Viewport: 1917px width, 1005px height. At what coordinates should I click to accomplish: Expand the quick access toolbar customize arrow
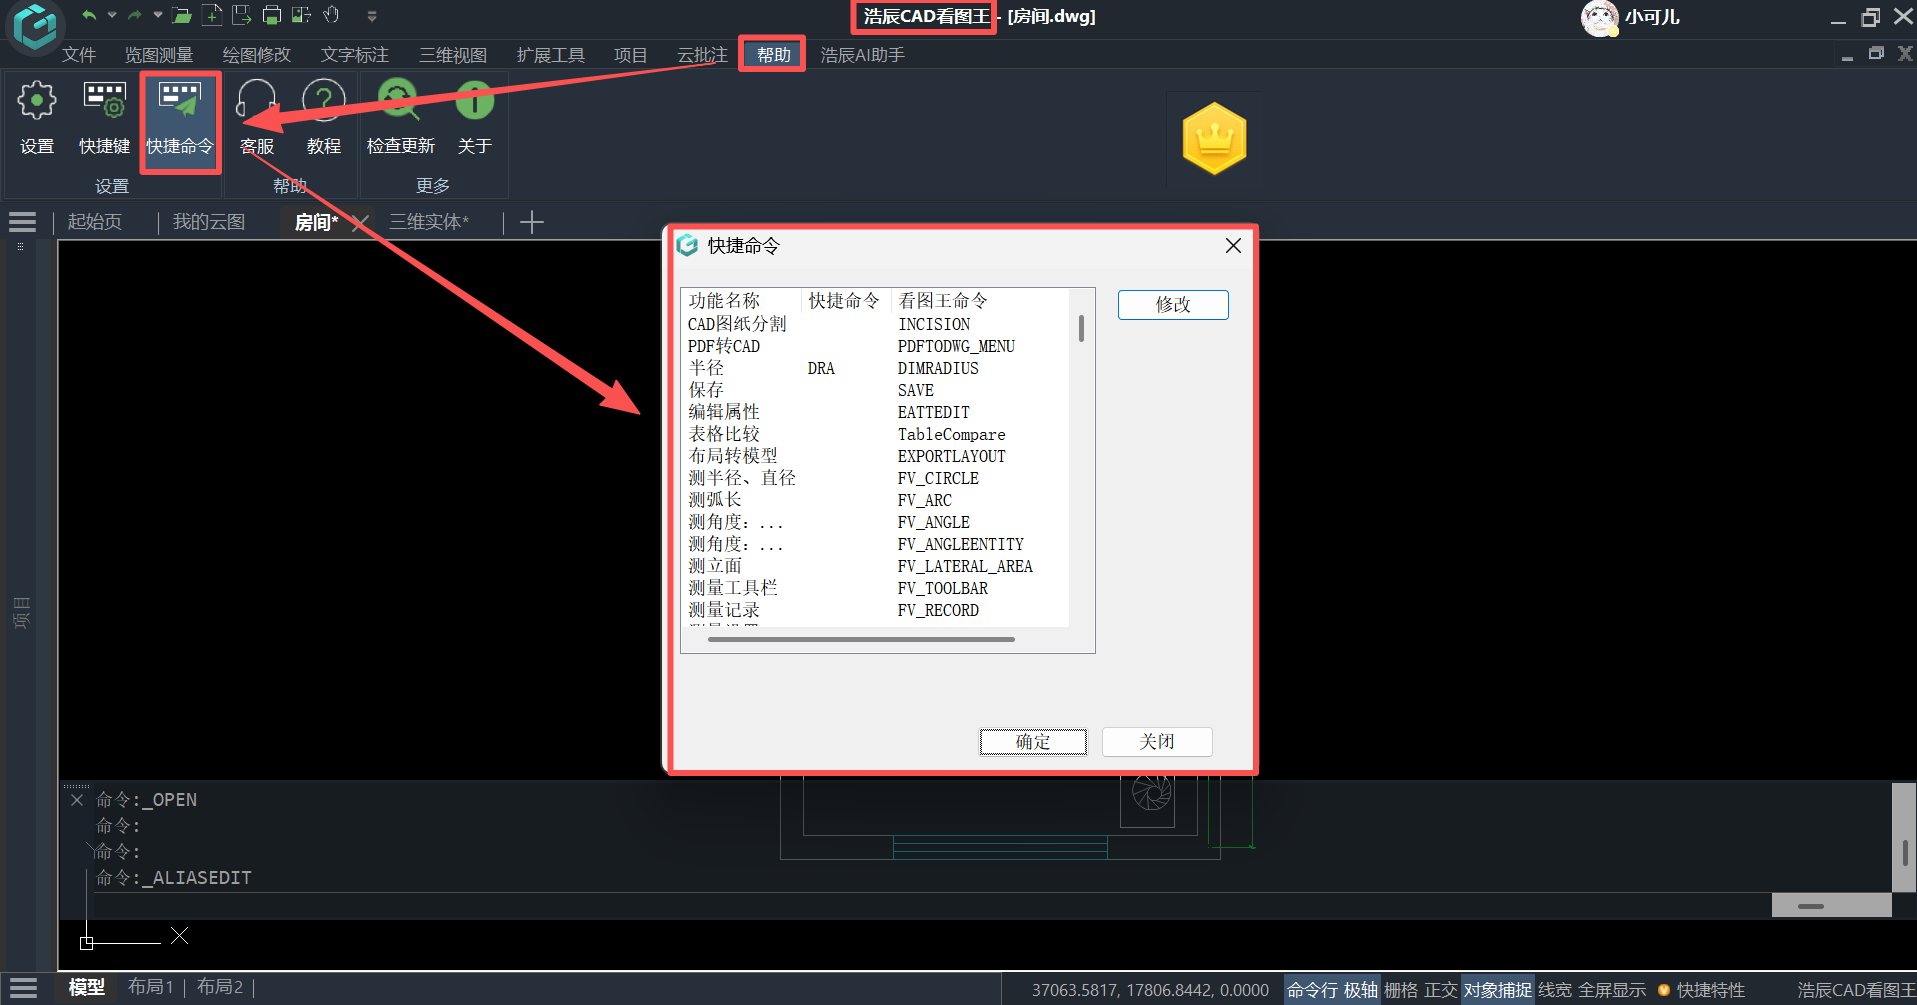point(372,16)
